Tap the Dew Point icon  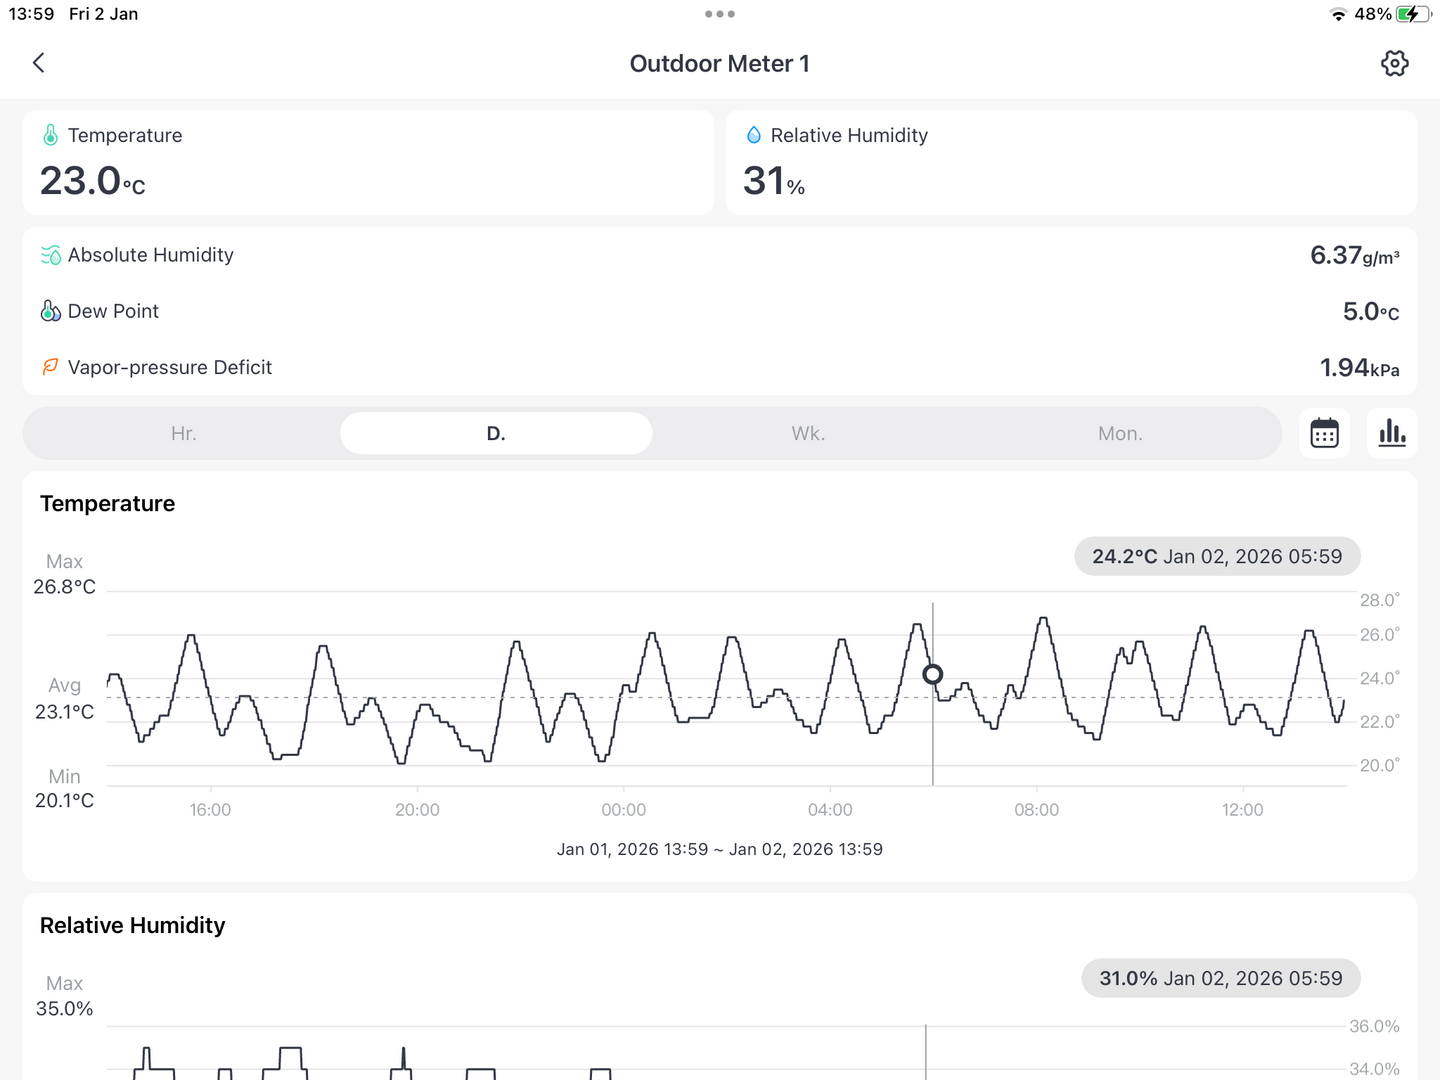(x=51, y=311)
